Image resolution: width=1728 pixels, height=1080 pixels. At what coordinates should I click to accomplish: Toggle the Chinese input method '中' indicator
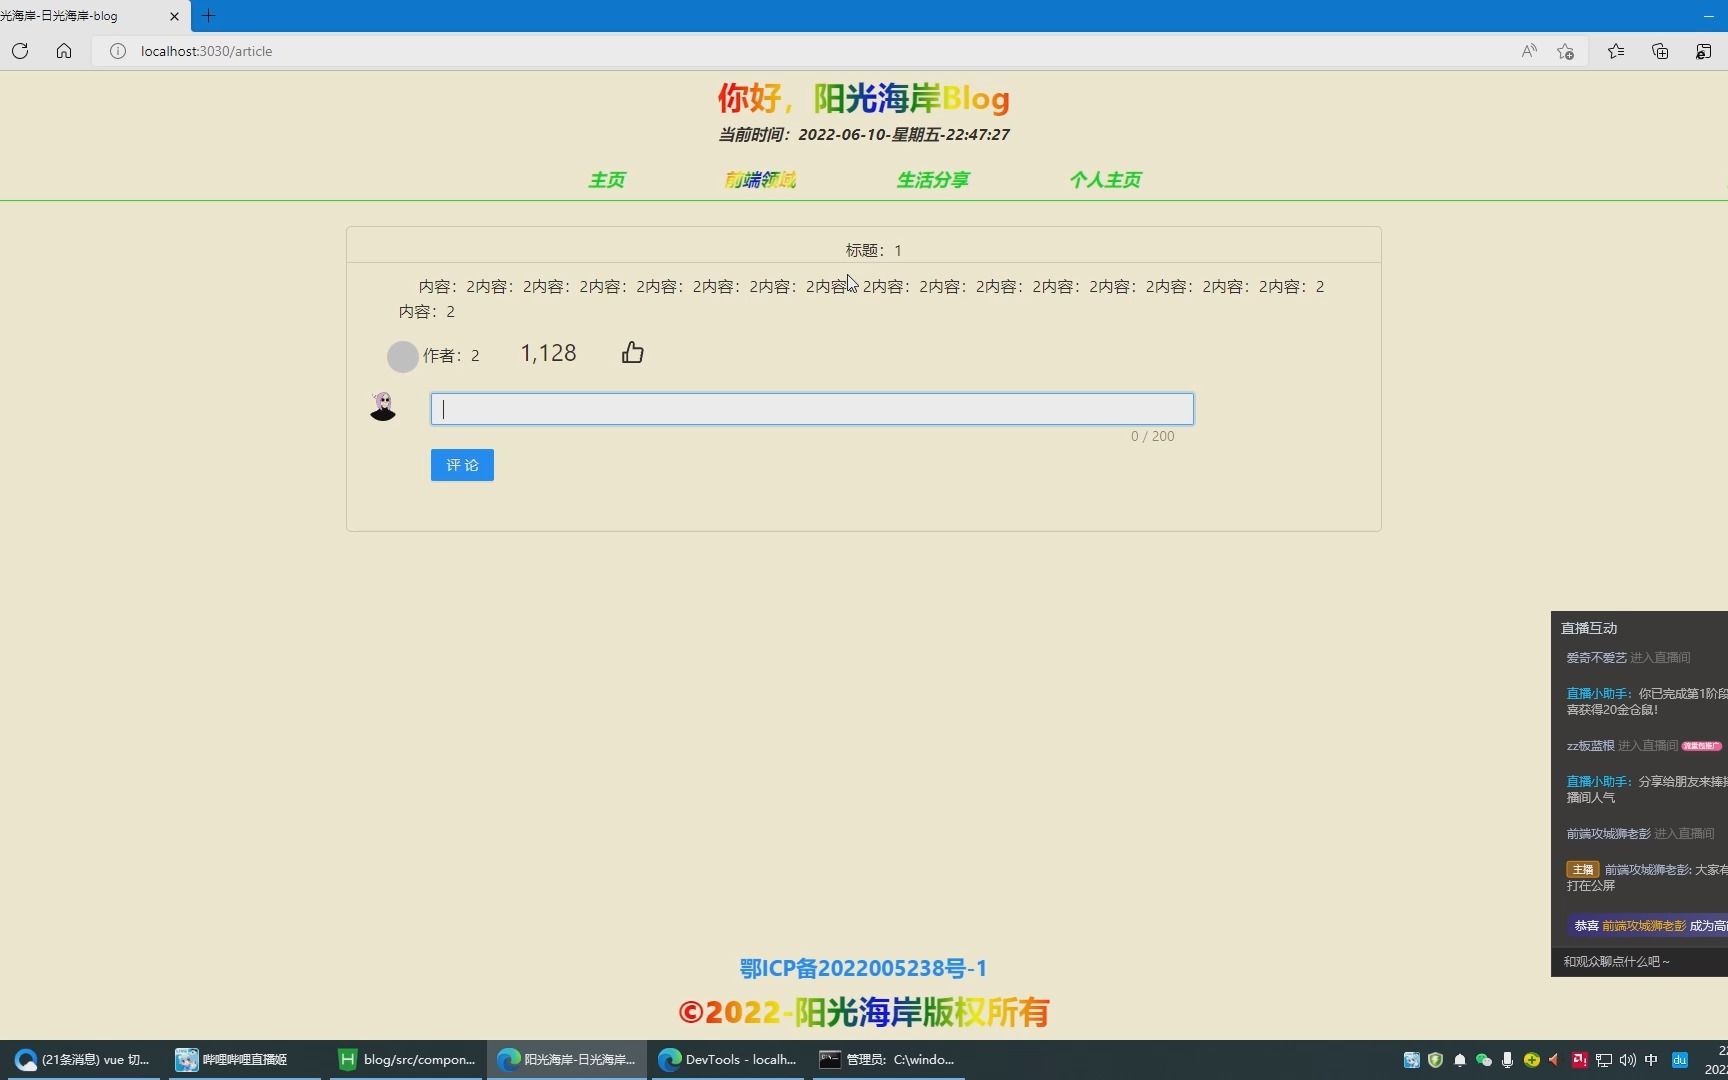(1651, 1060)
